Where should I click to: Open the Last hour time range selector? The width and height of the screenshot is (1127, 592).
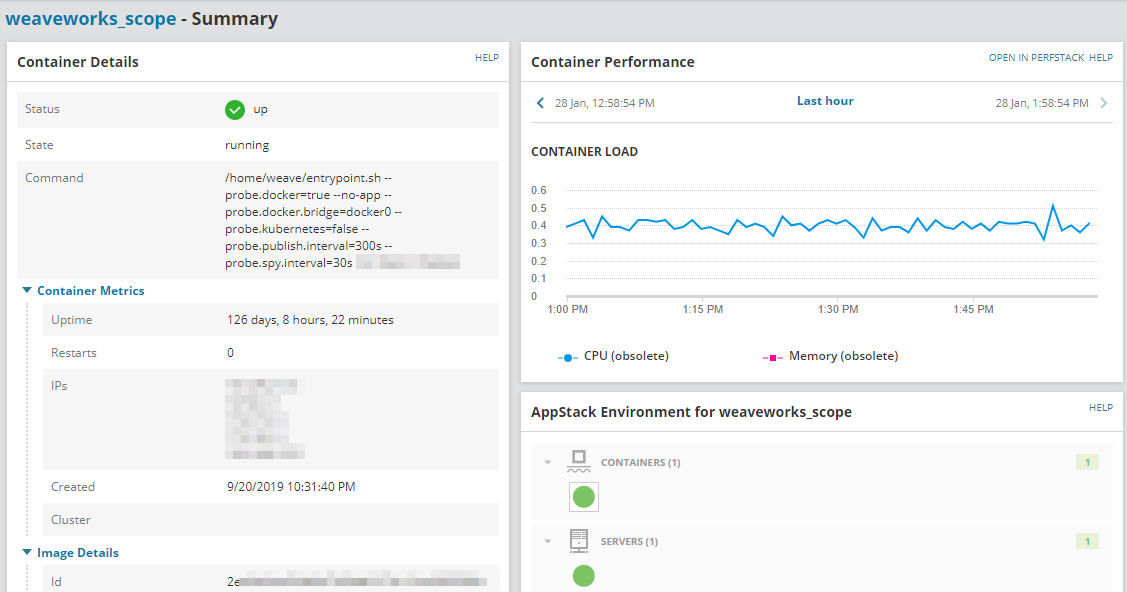click(825, 101)
